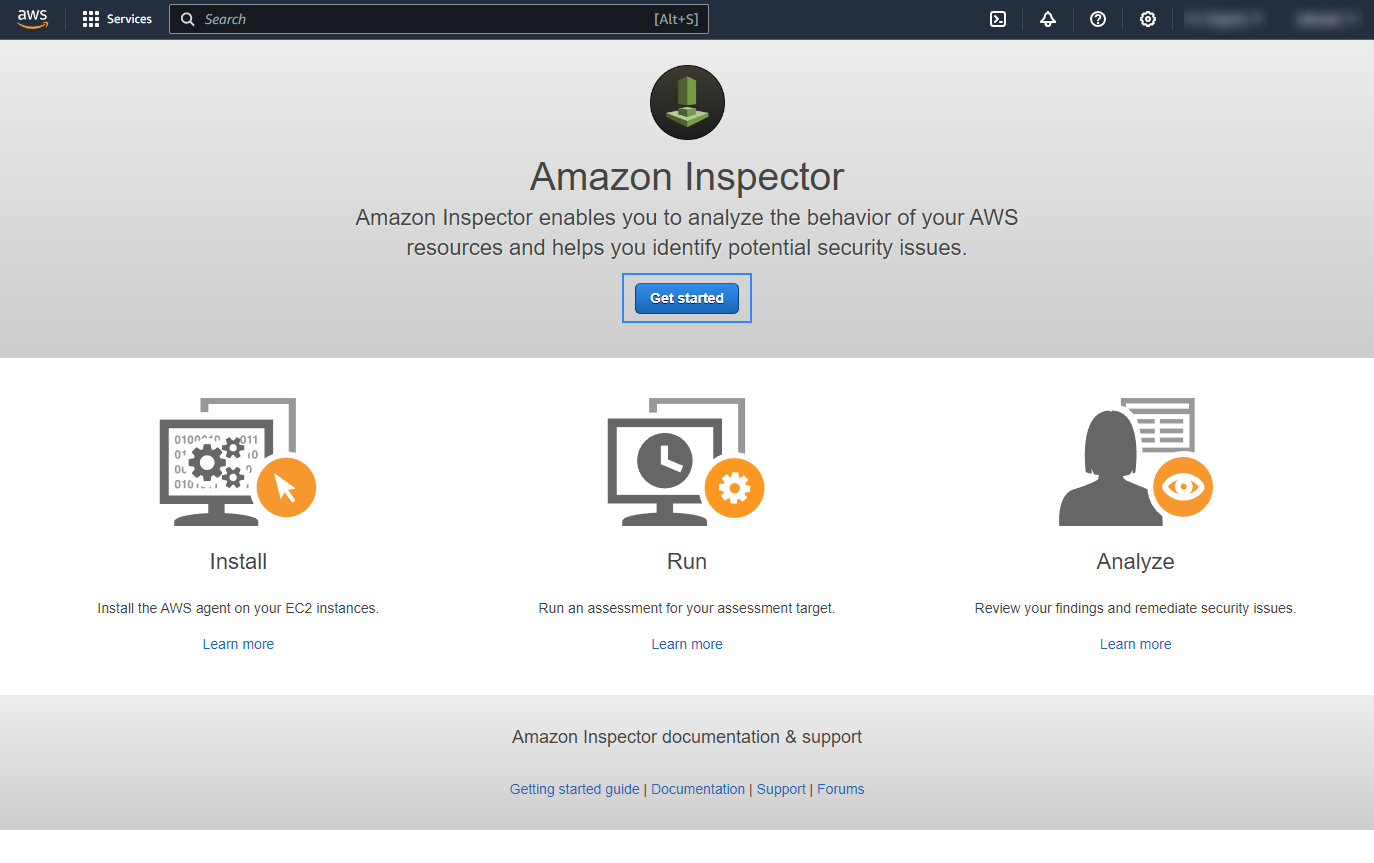Click the help question mark icon
Viewport: 1374px width, 863px height.
[x=1097, y=19]
